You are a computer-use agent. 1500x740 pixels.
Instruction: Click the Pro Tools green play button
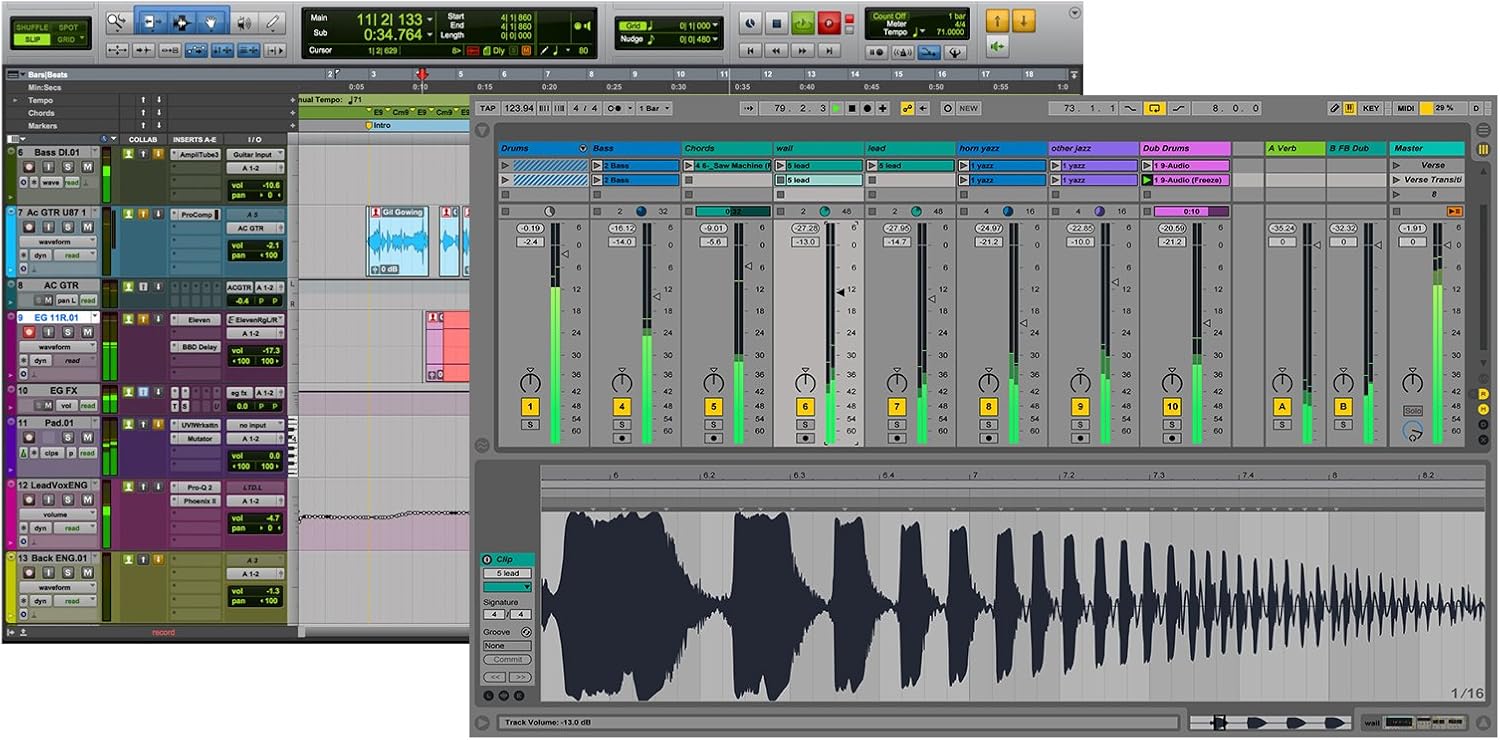click(803, 24)
